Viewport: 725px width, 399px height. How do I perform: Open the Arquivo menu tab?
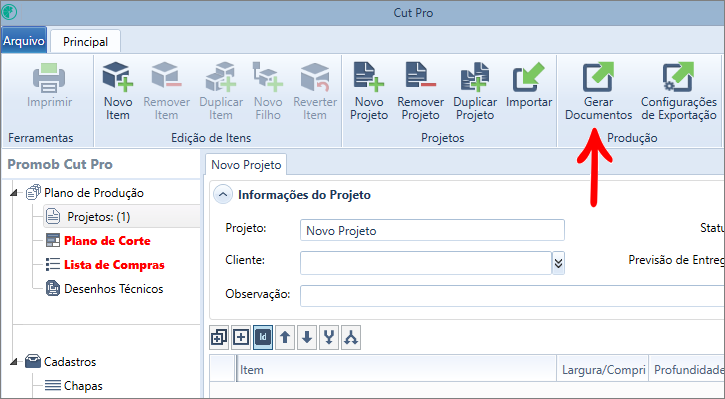tap(24, 41)
